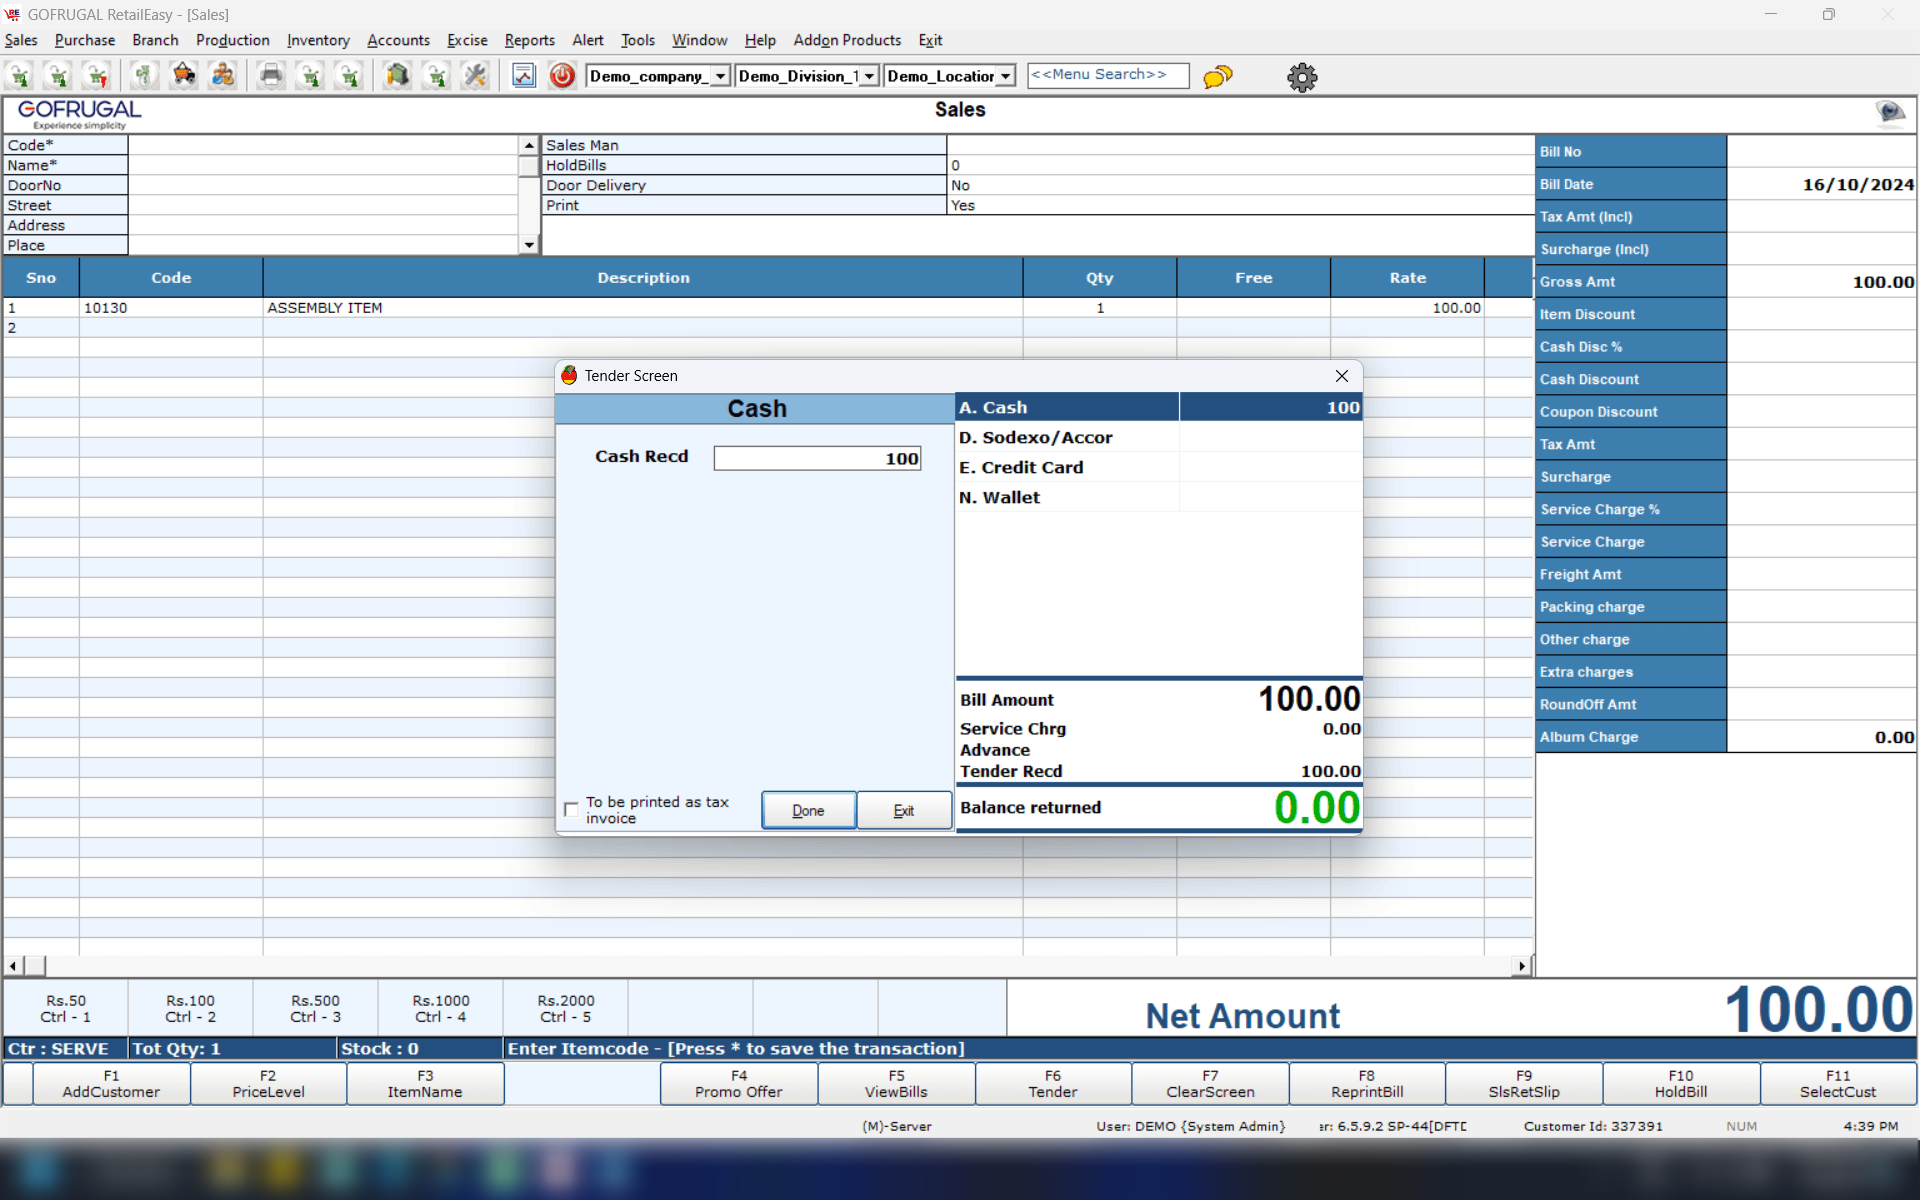Open the chart dashboard icon
This screenshot has height=1200, width=1920.
coord(523,76)
